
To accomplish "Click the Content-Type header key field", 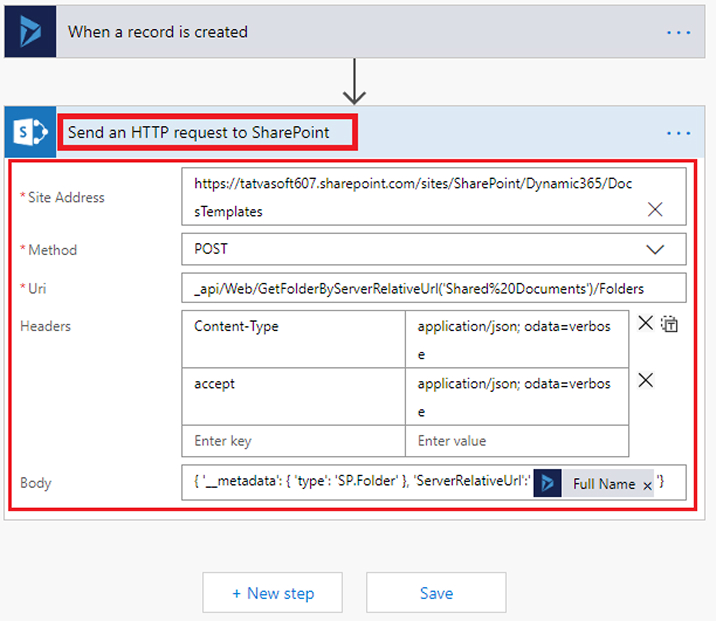I will (294, 339).
